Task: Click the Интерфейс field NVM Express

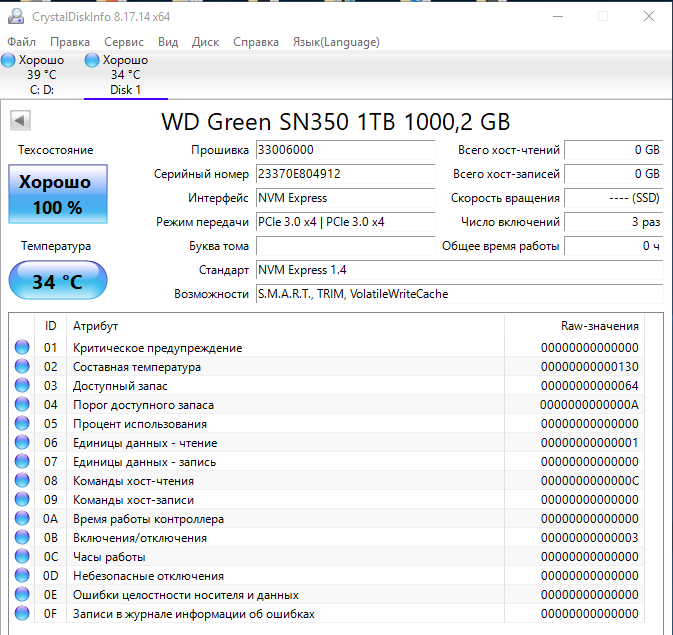Action: (346, 198)
